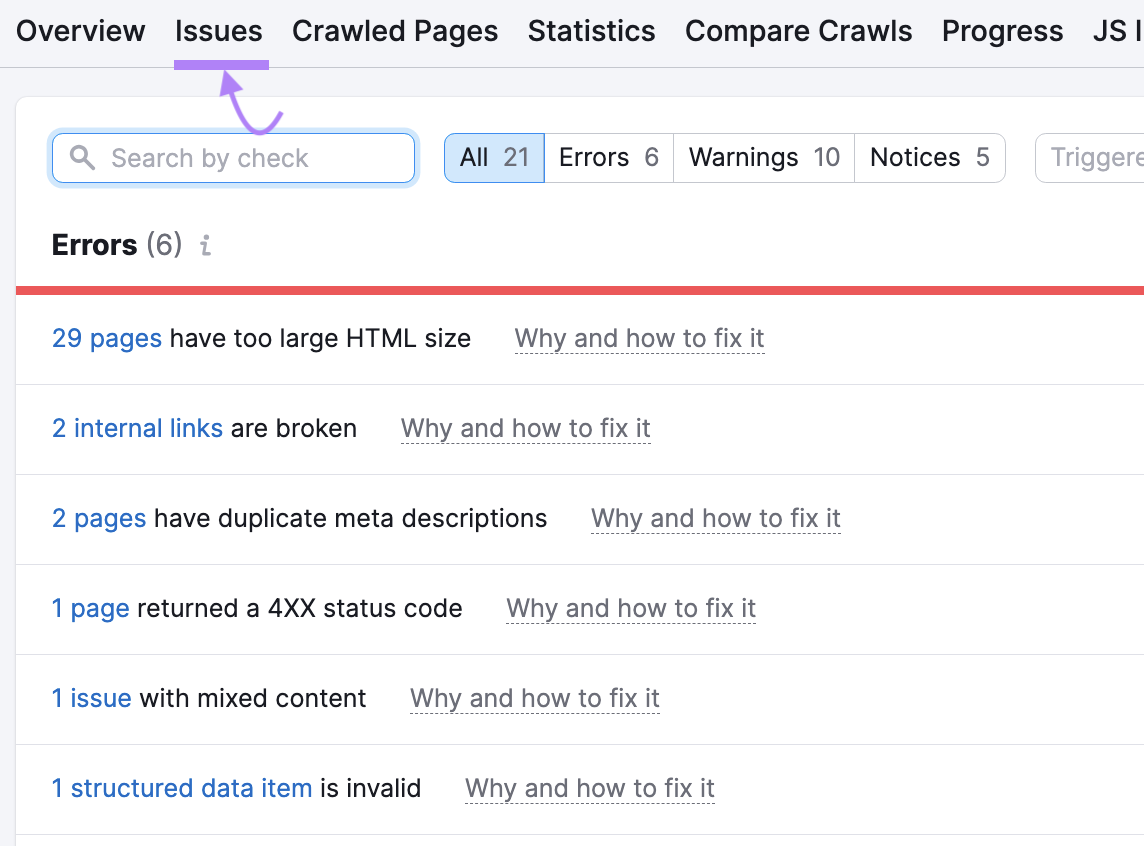View the page returning 4XX status
1144x846 pixels.
point(91,608)
